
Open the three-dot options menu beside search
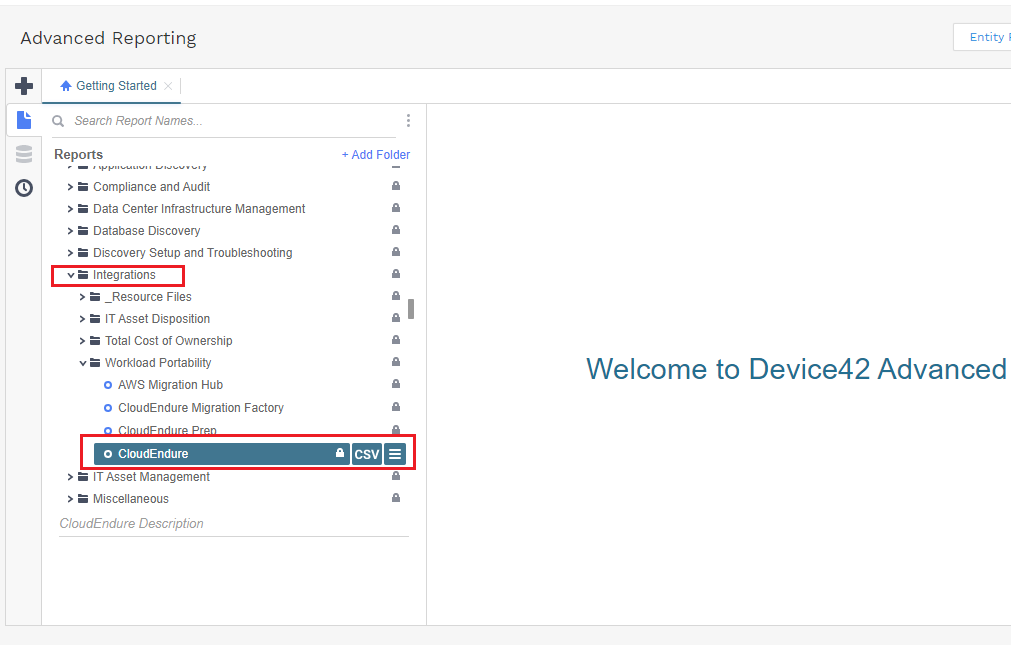(408, 121)
